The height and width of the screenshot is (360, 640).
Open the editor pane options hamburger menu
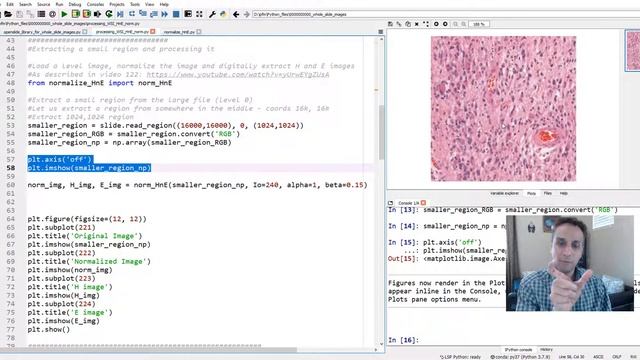click(x=380, y=32)
